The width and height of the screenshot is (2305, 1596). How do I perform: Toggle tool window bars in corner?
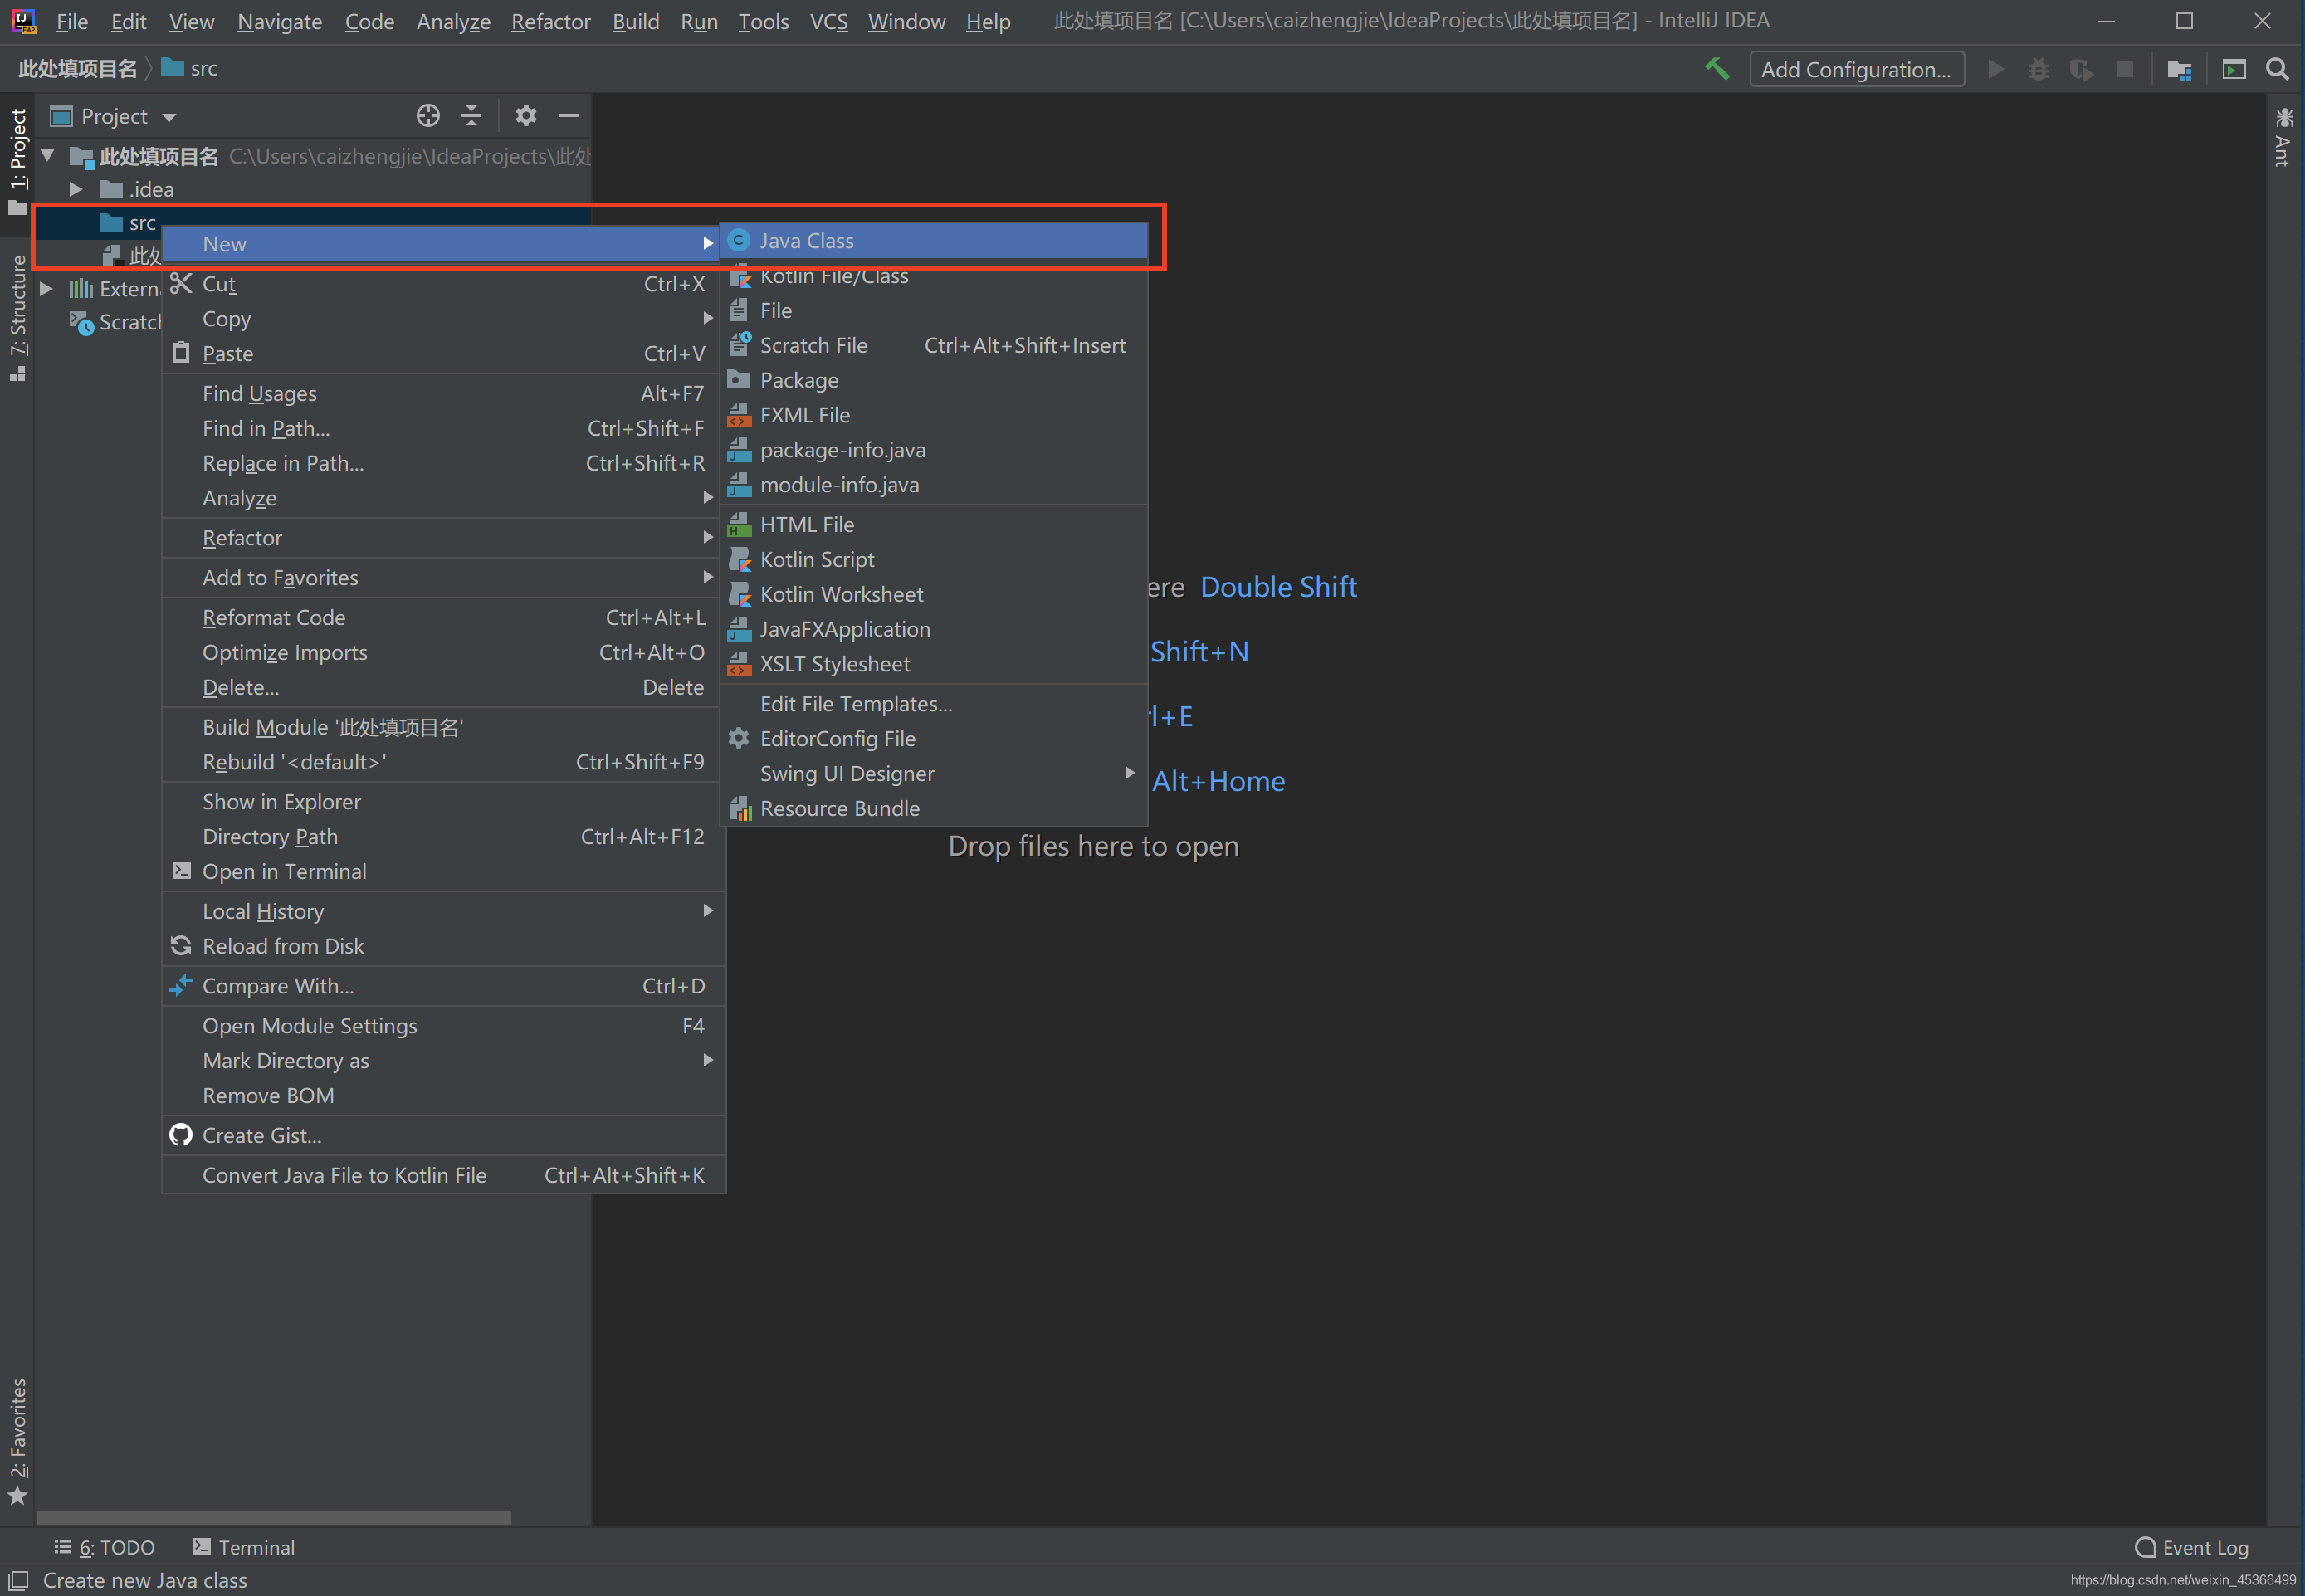point(18,1580)
